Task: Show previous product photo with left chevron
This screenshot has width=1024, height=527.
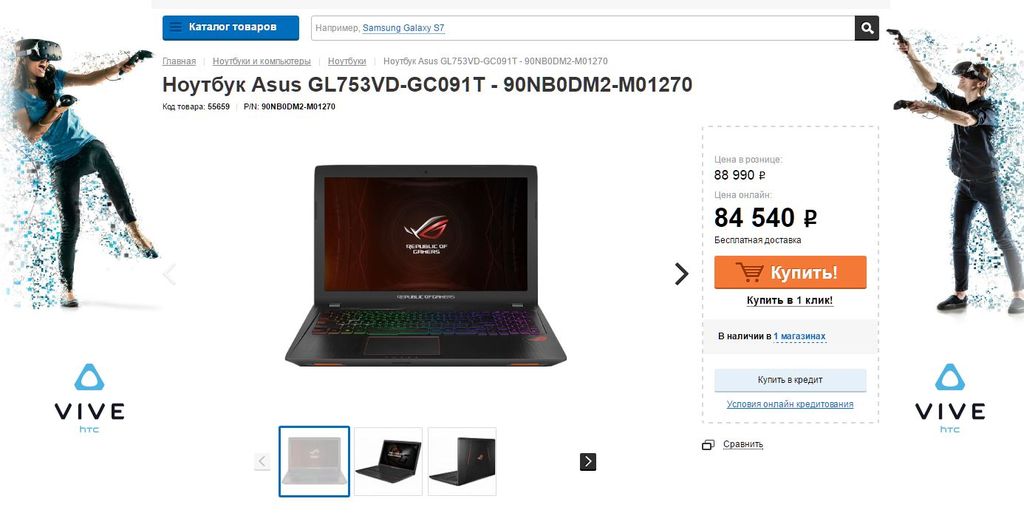Action: (x=170, y=274)
